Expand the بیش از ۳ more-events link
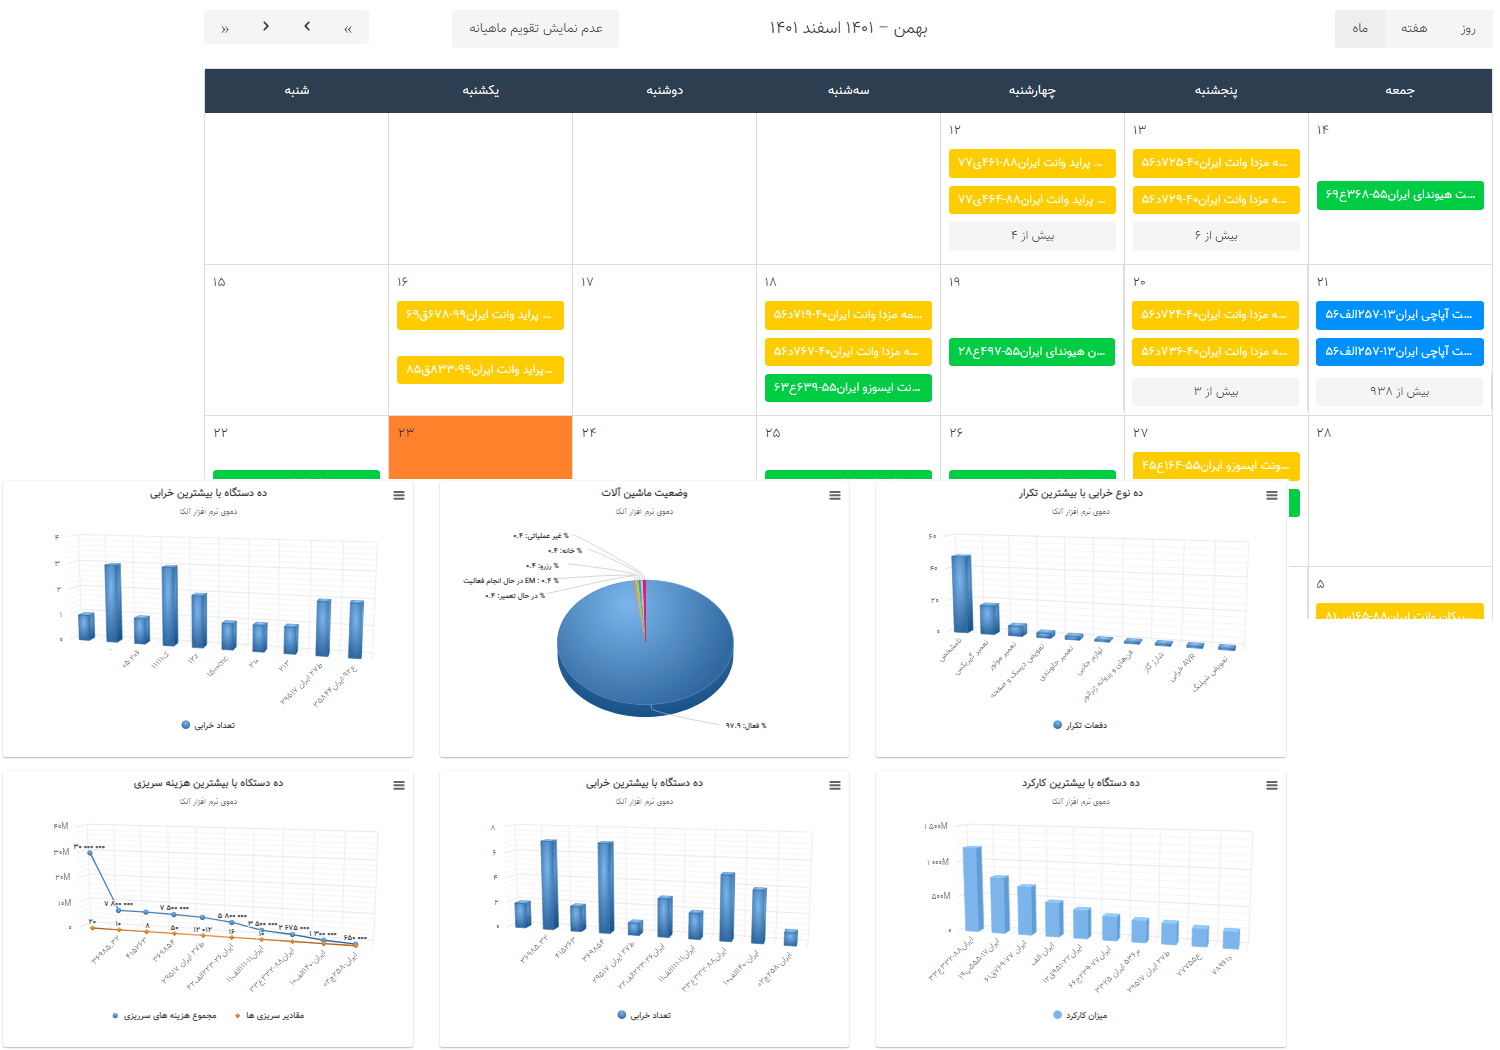This screenshot has height=1050, width=1500. 1216,392
